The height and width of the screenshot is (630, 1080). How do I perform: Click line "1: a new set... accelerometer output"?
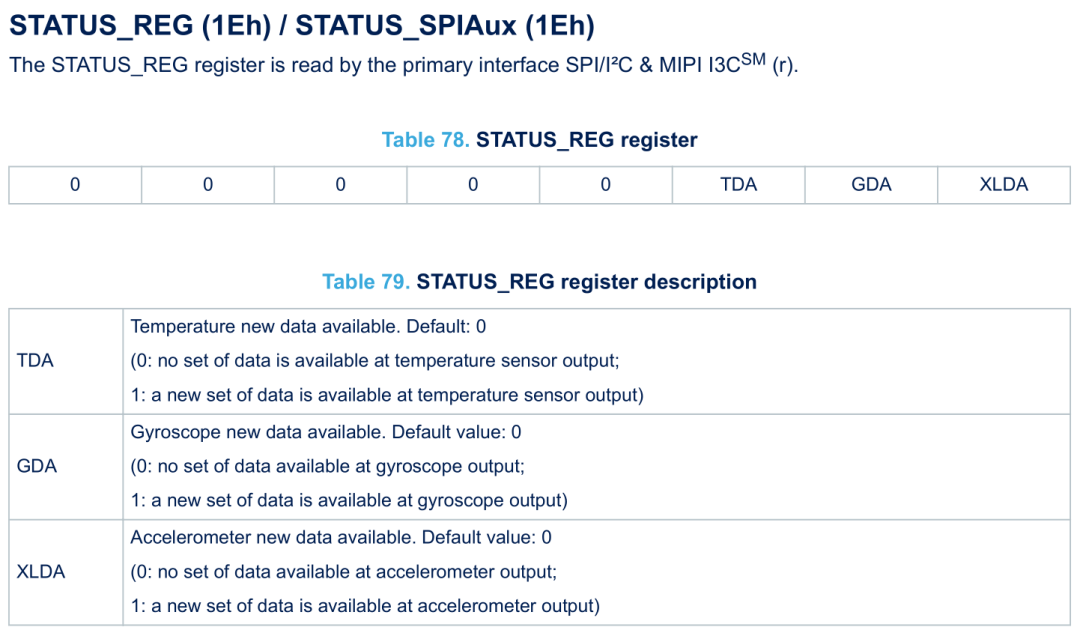(x=365, y=605)
